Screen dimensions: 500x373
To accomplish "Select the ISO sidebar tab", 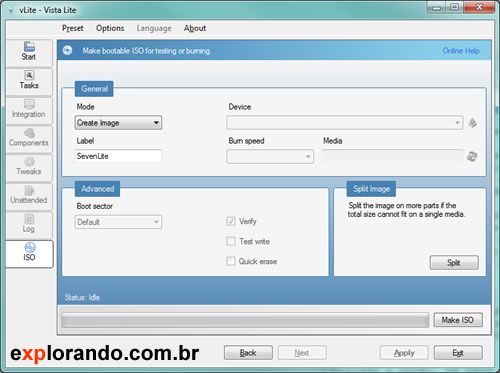I will coord(29,253).
